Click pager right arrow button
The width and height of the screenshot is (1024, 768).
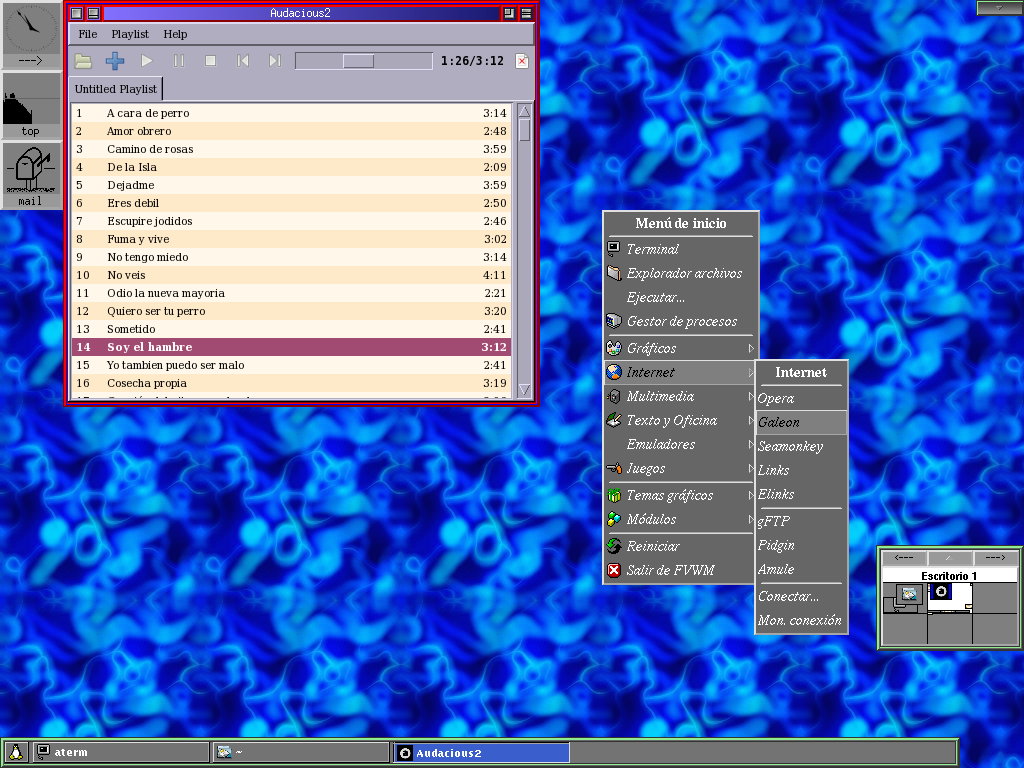click(x=995, y=558)
